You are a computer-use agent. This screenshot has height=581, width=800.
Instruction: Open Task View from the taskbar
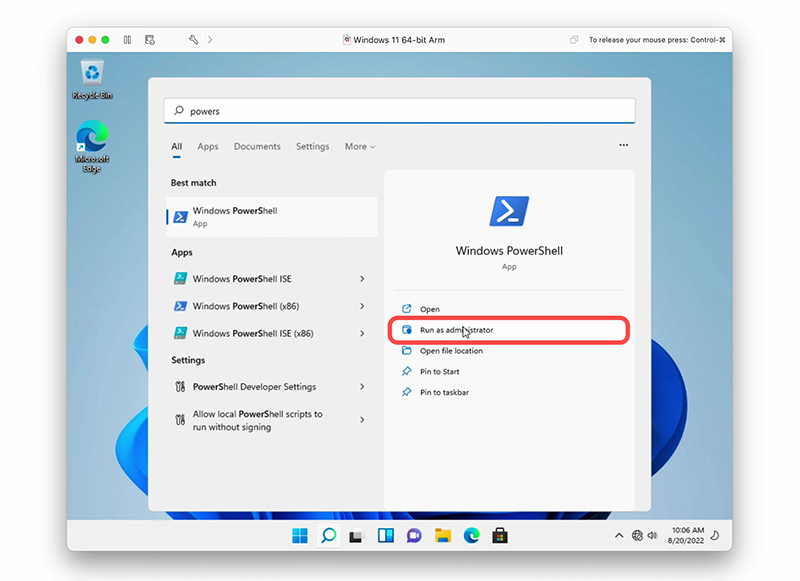coord(357,536)
